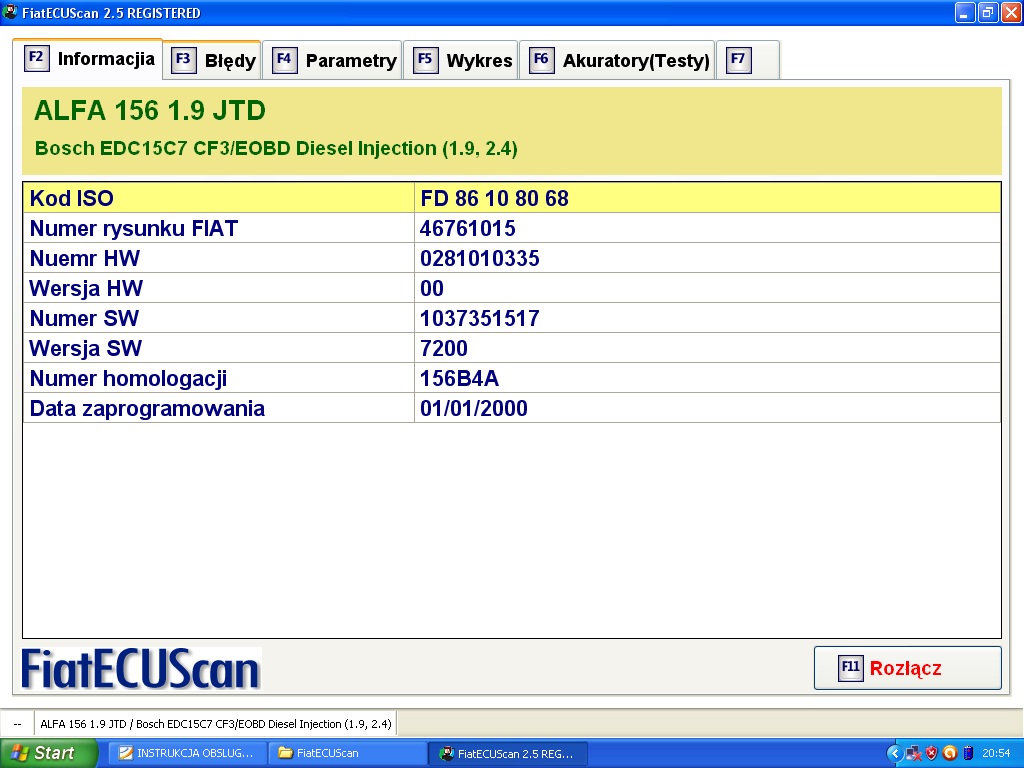
Task: Minimize the FiatECUScan window
Action: point(964,12)
